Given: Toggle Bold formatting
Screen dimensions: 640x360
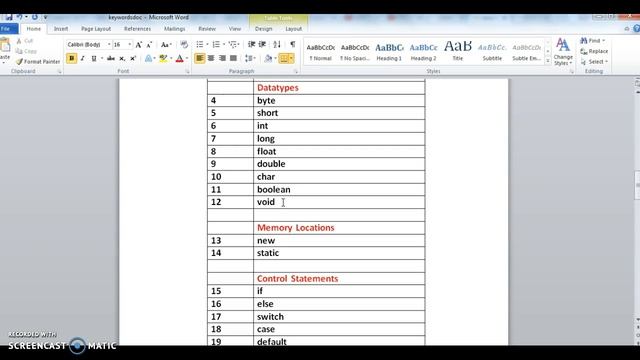Looking at the screenshot, I should (71, 58).
